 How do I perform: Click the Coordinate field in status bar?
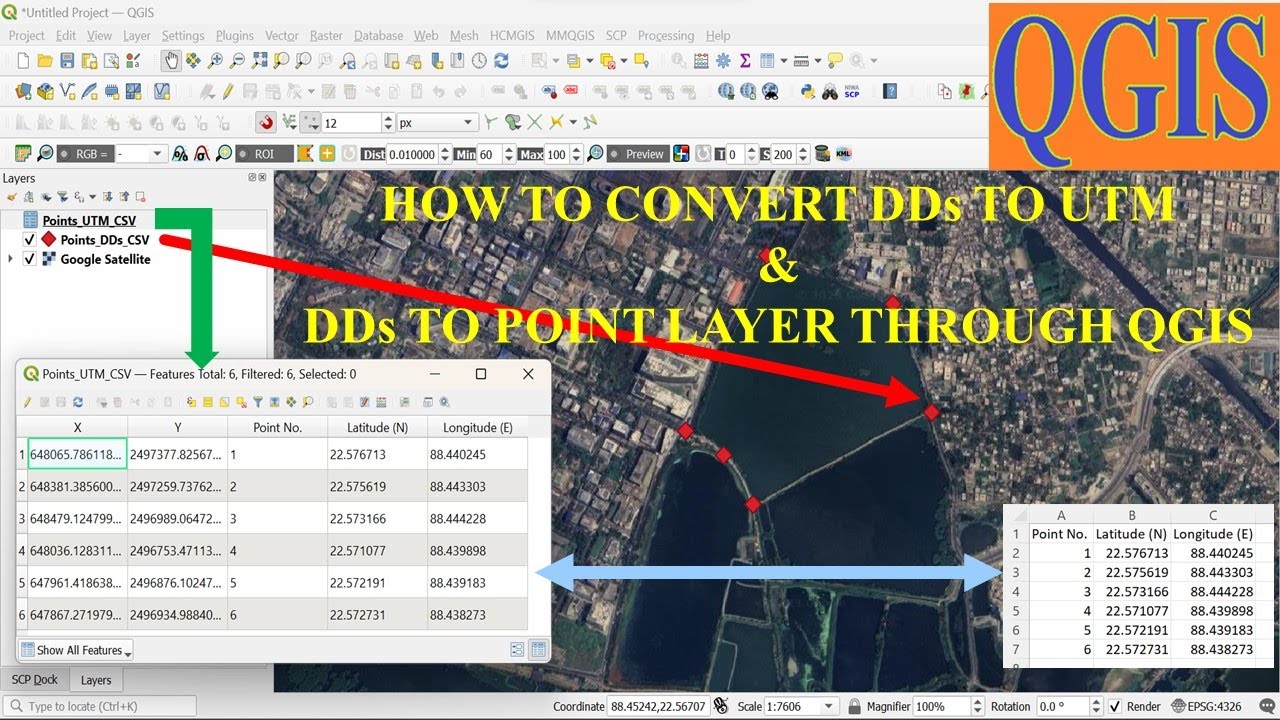pos(659,706)
